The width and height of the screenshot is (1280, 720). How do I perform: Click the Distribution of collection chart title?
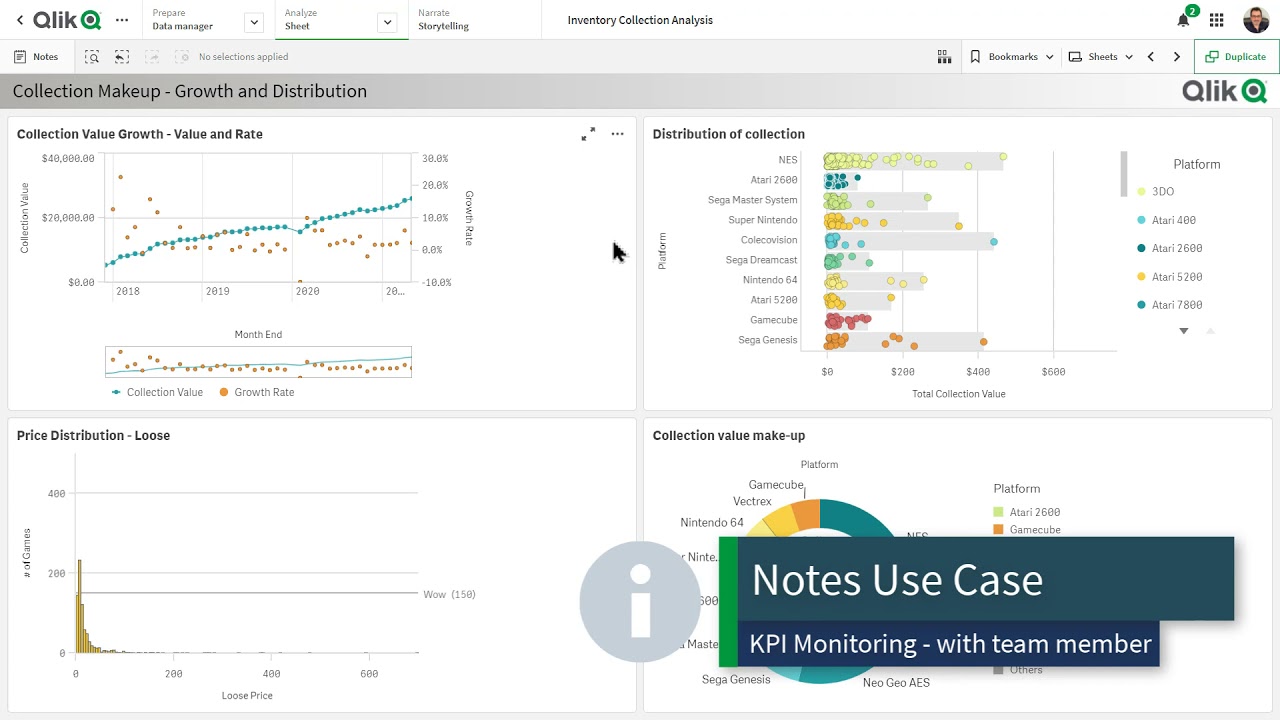pos(728,134)
